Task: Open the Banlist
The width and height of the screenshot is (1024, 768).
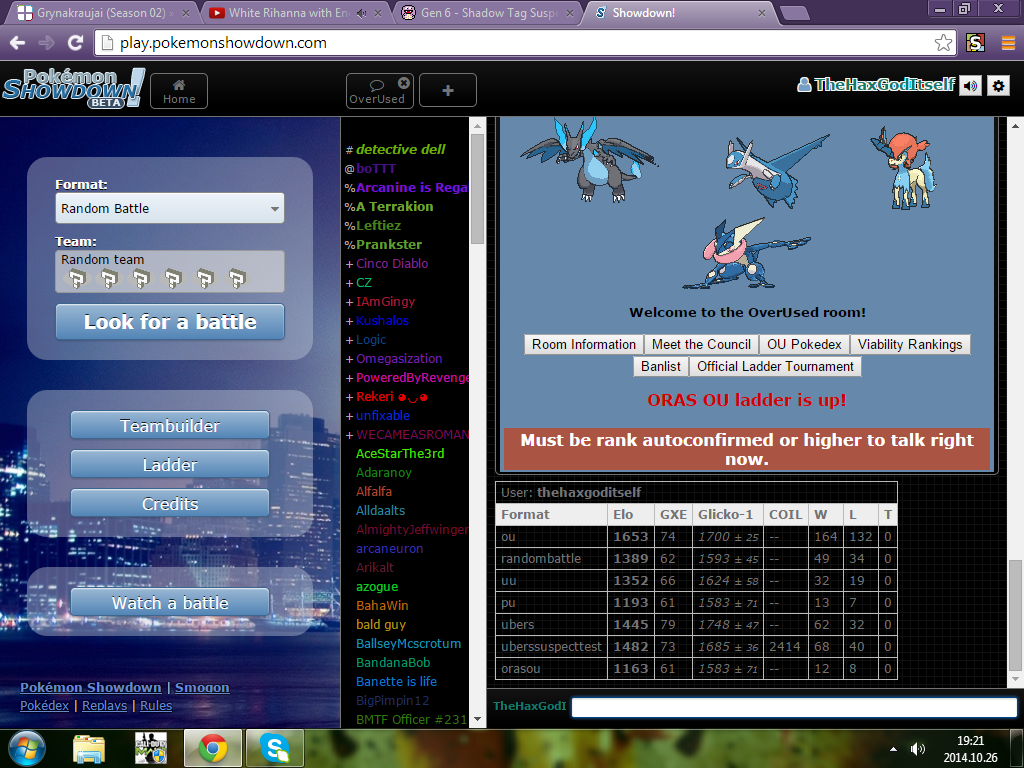Action: [x=661, y=366]
